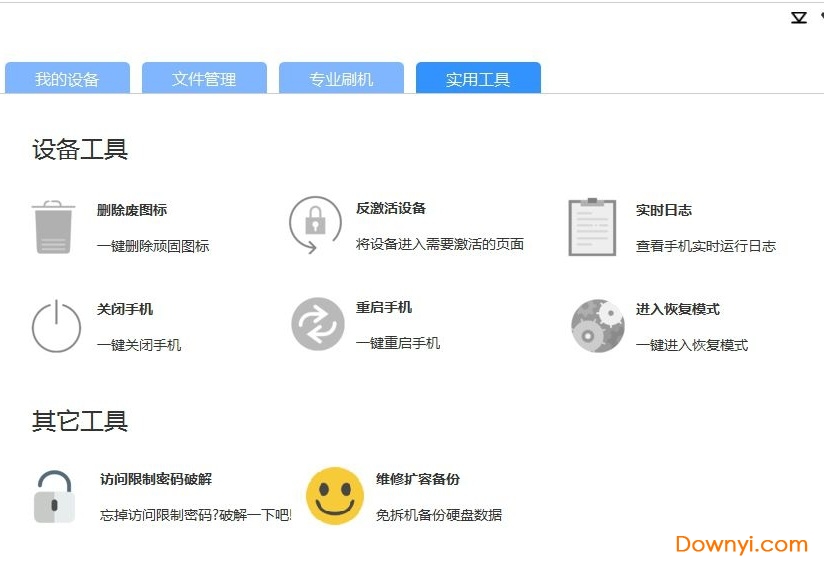
Task: Click the 一键进入恢复模式 description text
Action: click(692, 345)
